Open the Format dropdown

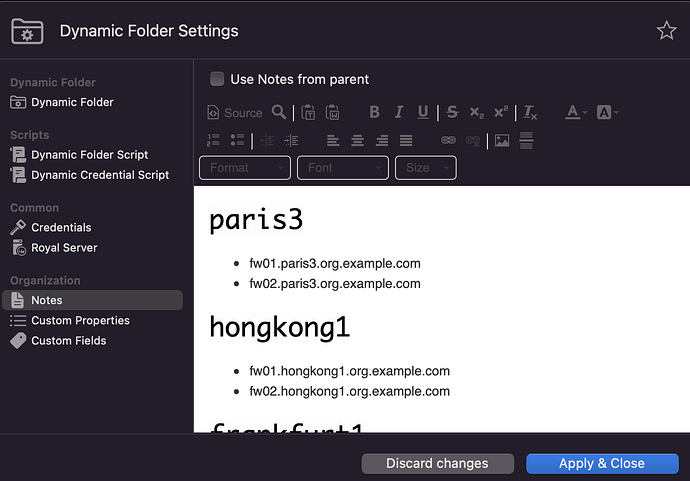coord(245,168)
